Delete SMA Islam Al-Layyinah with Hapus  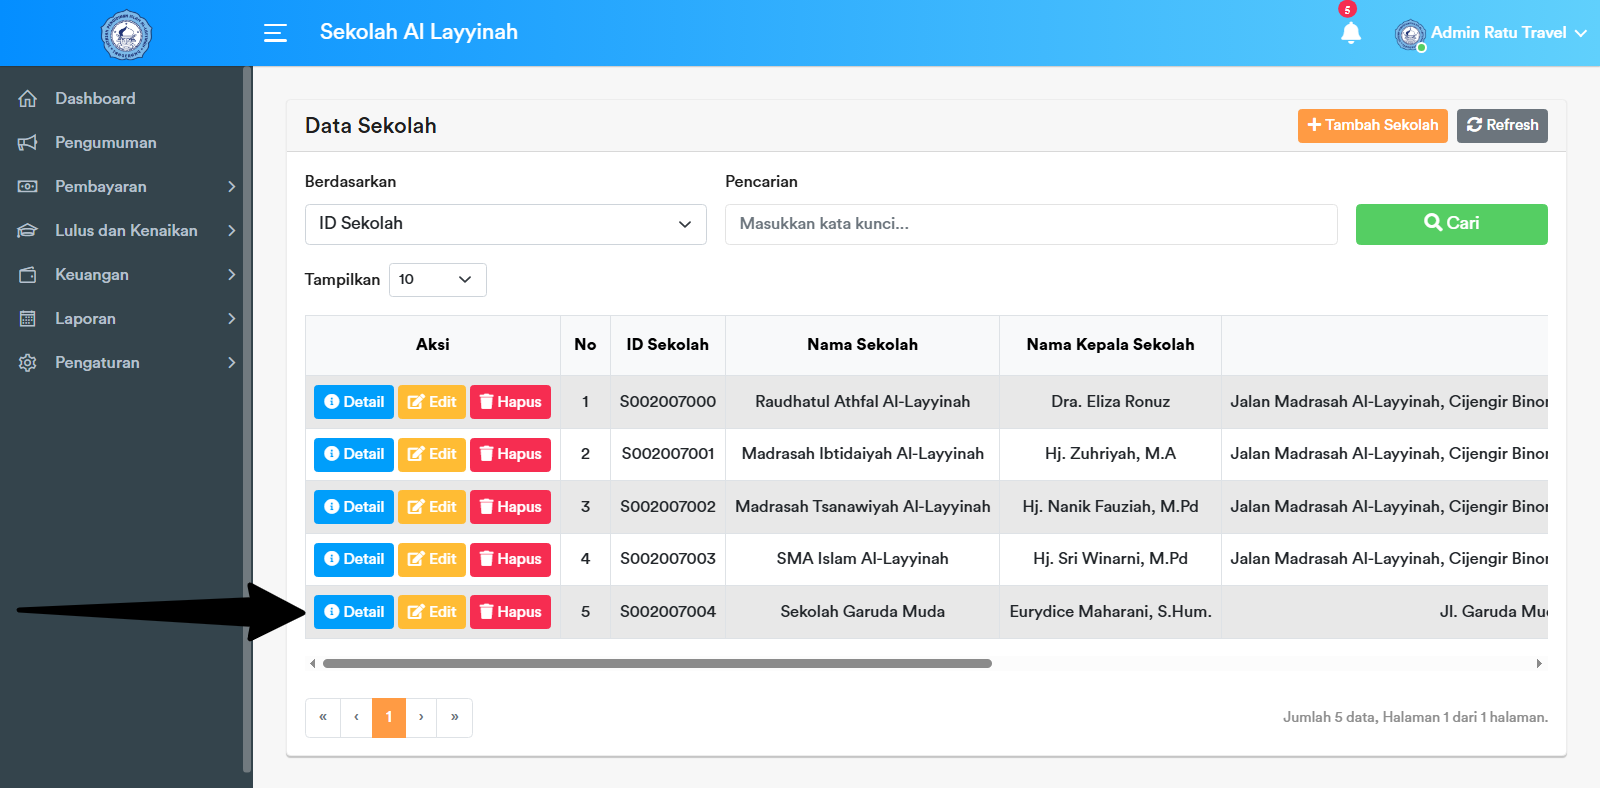[x=510, y=559]
